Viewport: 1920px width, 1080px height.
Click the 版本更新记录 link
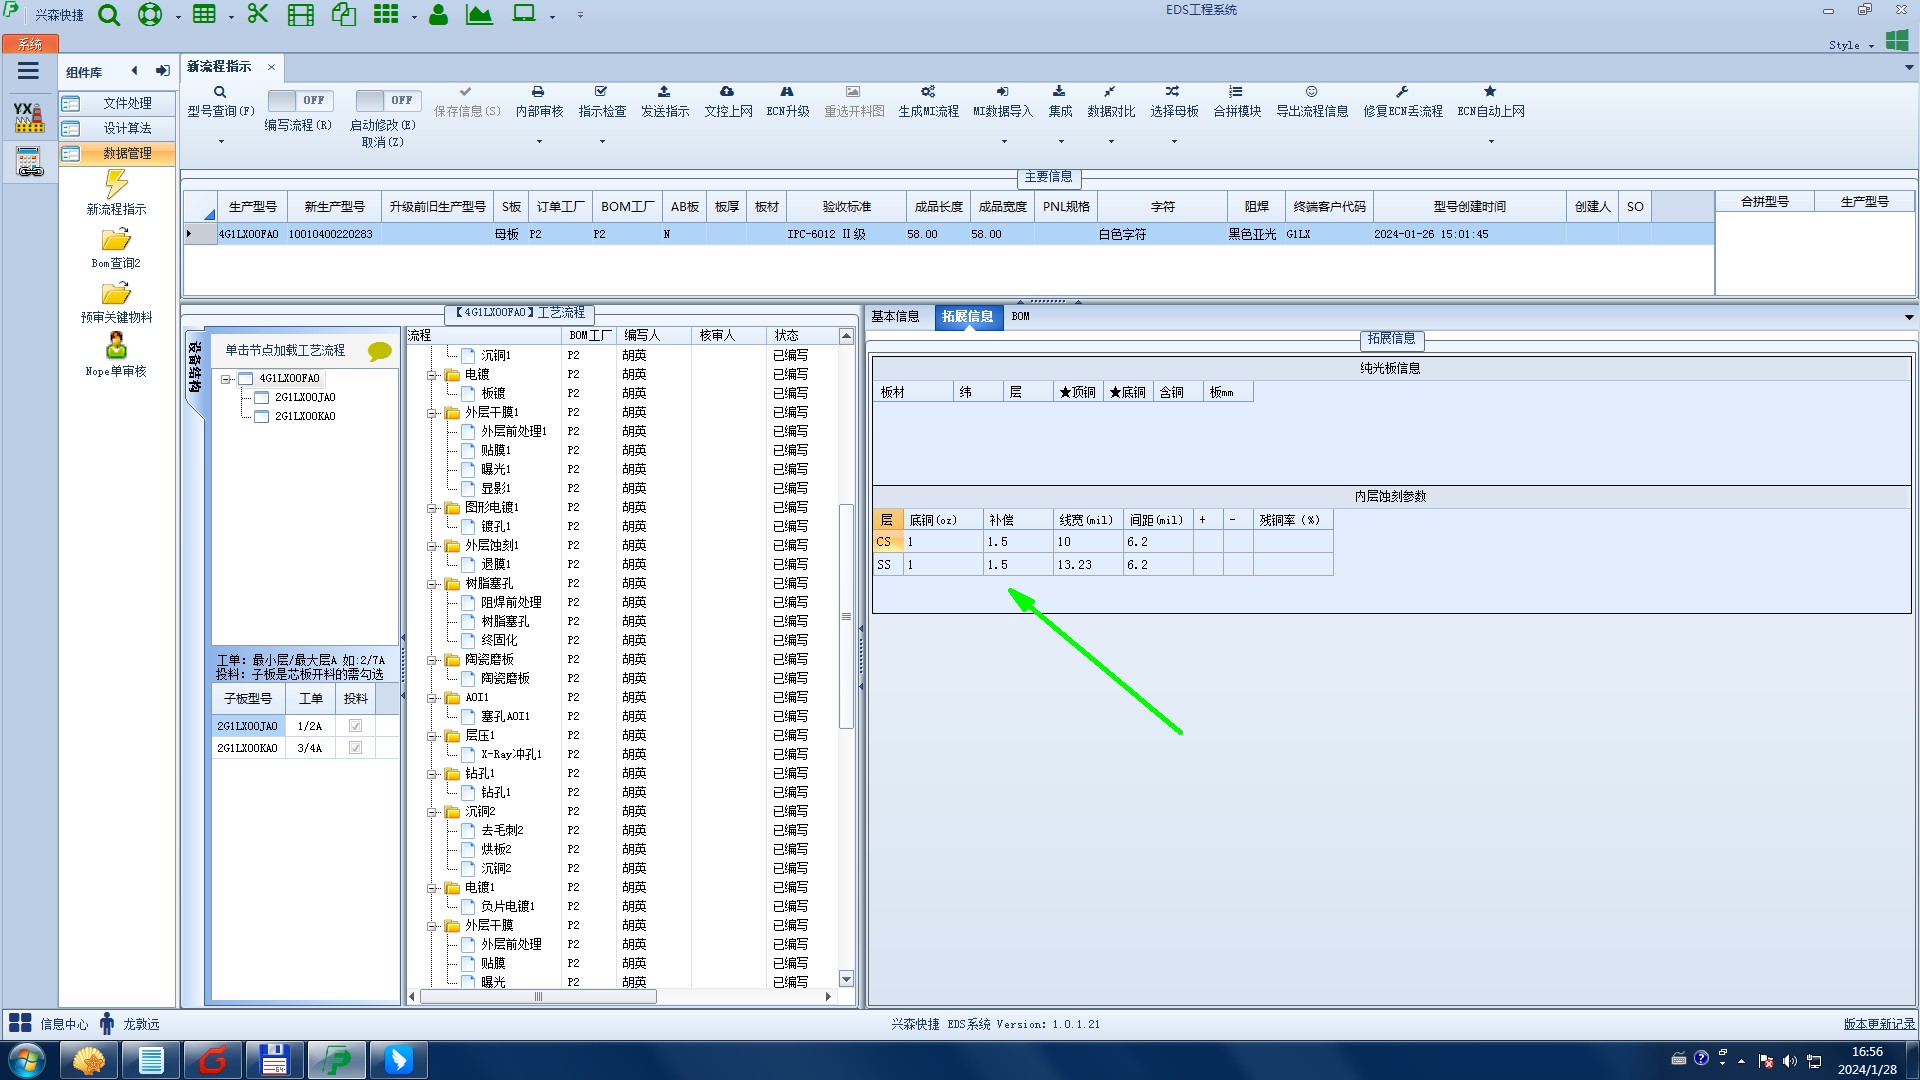[x=1878, y=1024]
